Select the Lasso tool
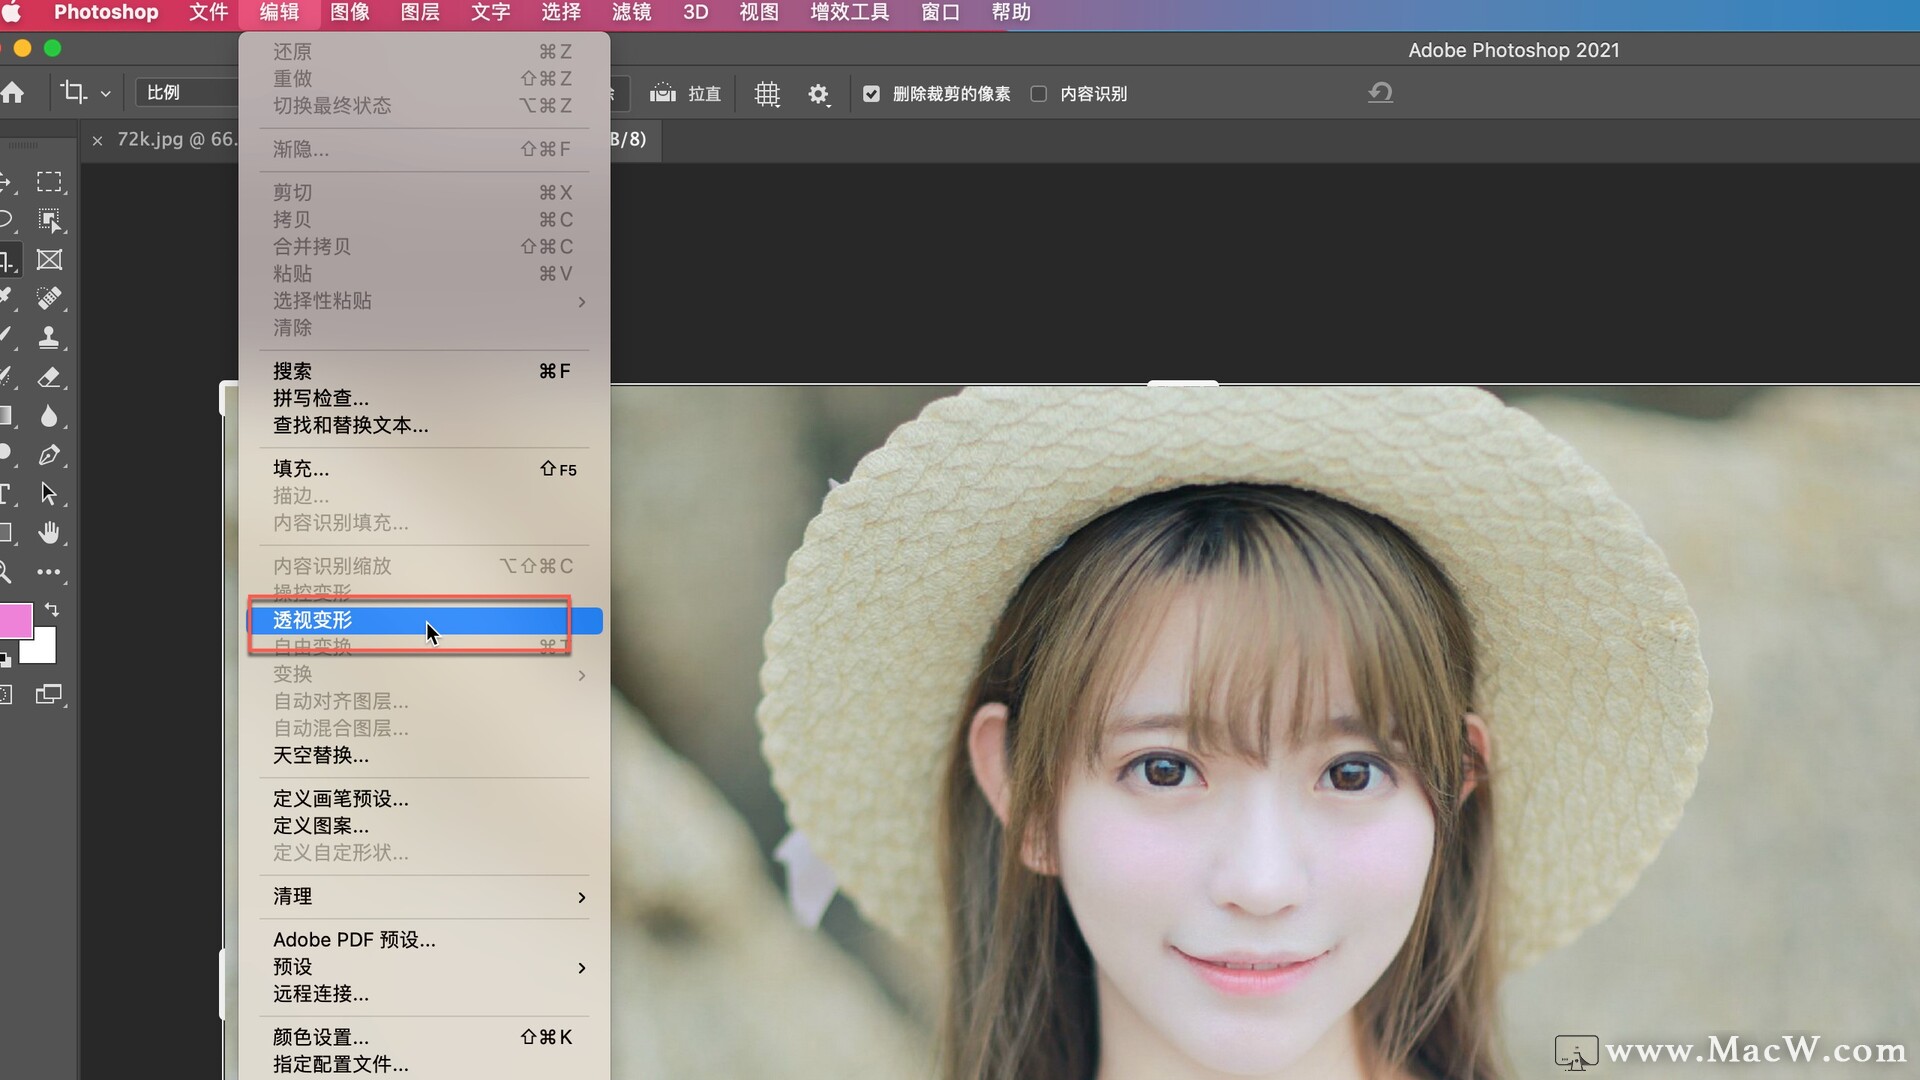 coord(10,219)
